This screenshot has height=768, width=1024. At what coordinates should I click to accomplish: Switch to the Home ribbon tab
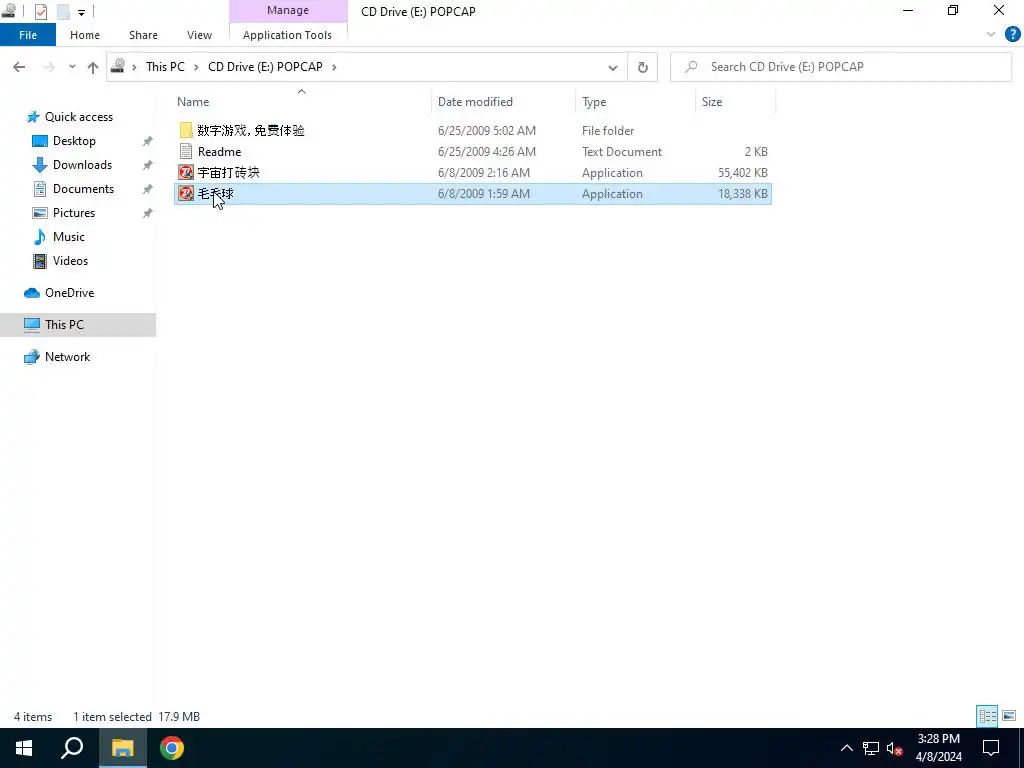[x=85, y=35]
